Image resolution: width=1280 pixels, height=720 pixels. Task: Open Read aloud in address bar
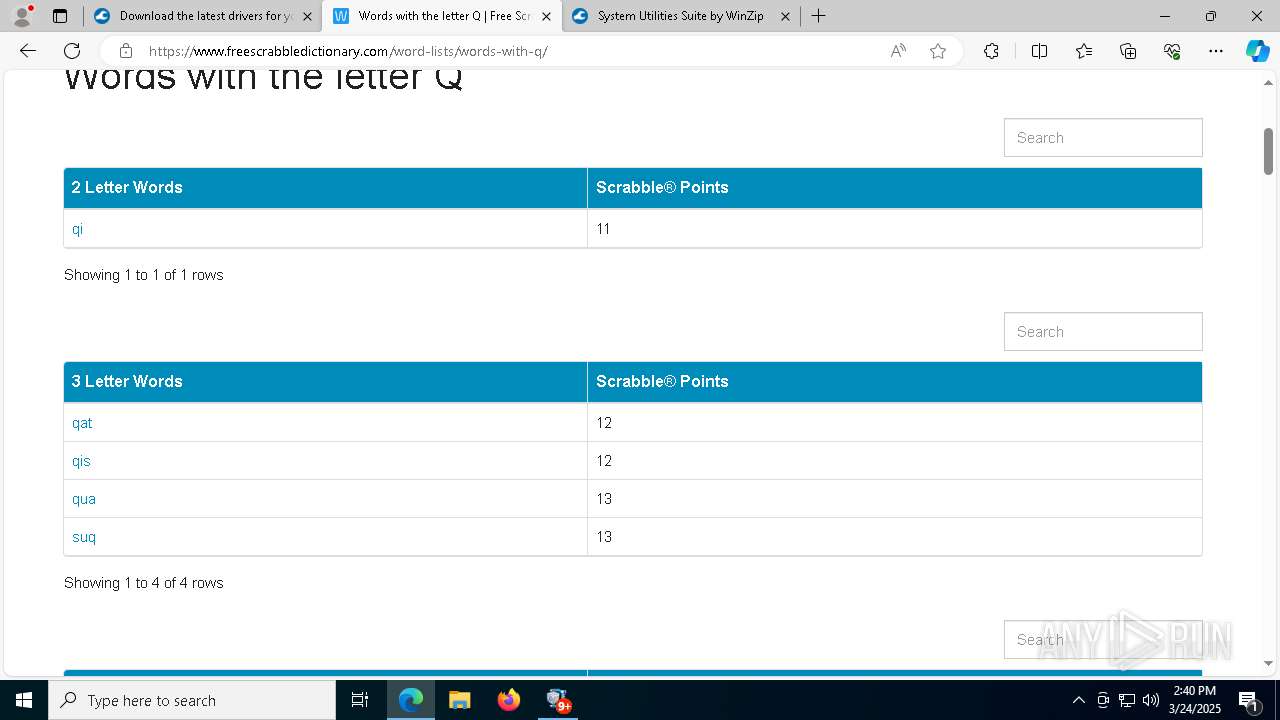click(898, 51)
